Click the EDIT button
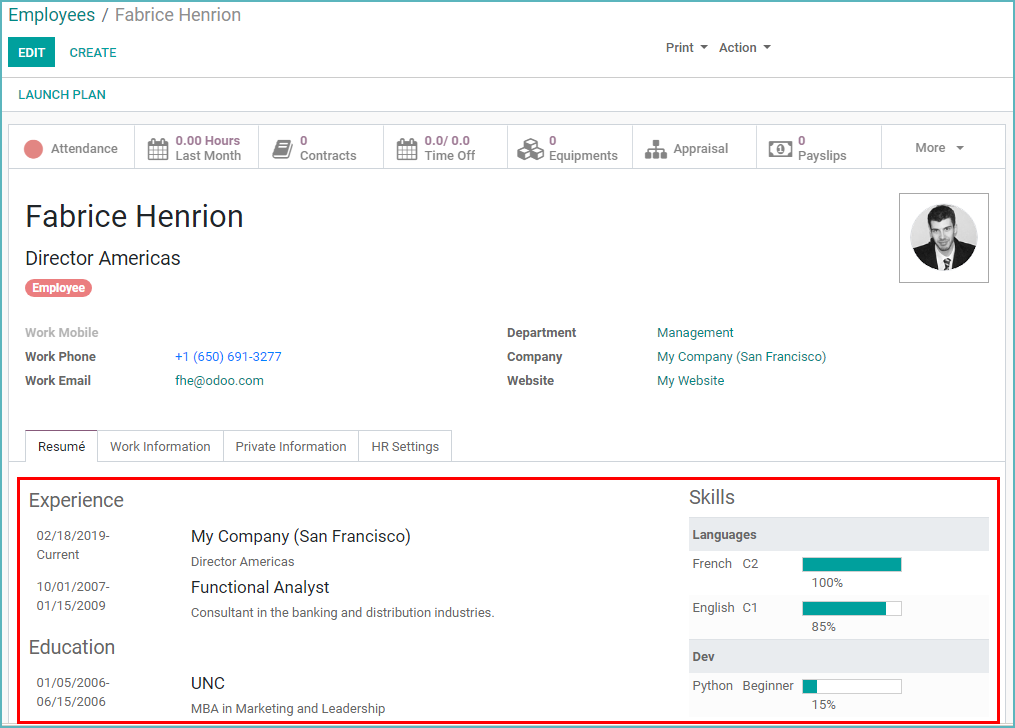Viewport: 1015px width, 728px height. click(x=31, y=51)
